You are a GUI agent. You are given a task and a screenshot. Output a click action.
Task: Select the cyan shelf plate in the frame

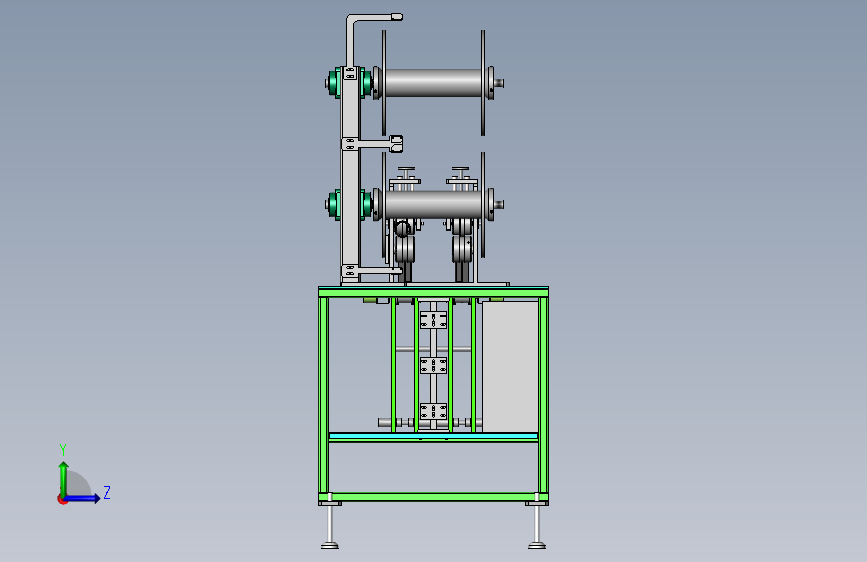tap(433, 436)
